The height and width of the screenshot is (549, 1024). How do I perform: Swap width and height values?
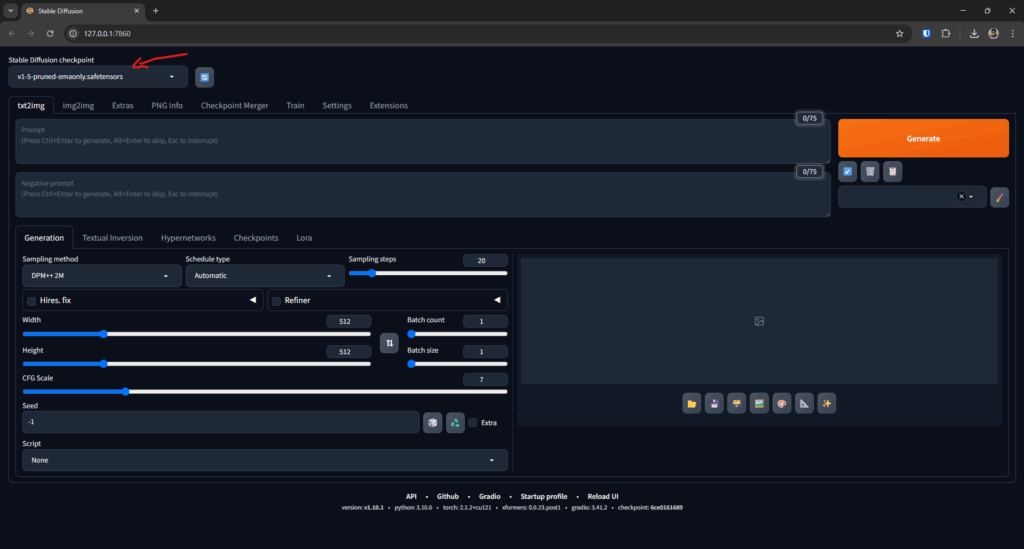[x=389, y=343]
